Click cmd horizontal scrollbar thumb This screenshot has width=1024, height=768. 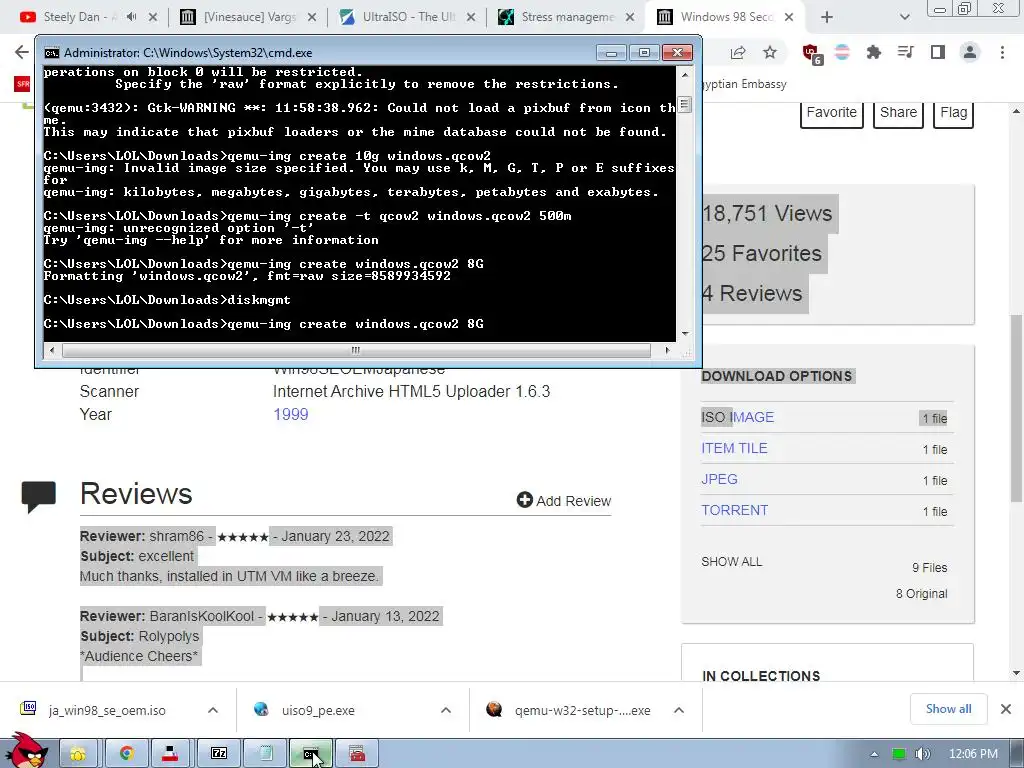point(356,350)
